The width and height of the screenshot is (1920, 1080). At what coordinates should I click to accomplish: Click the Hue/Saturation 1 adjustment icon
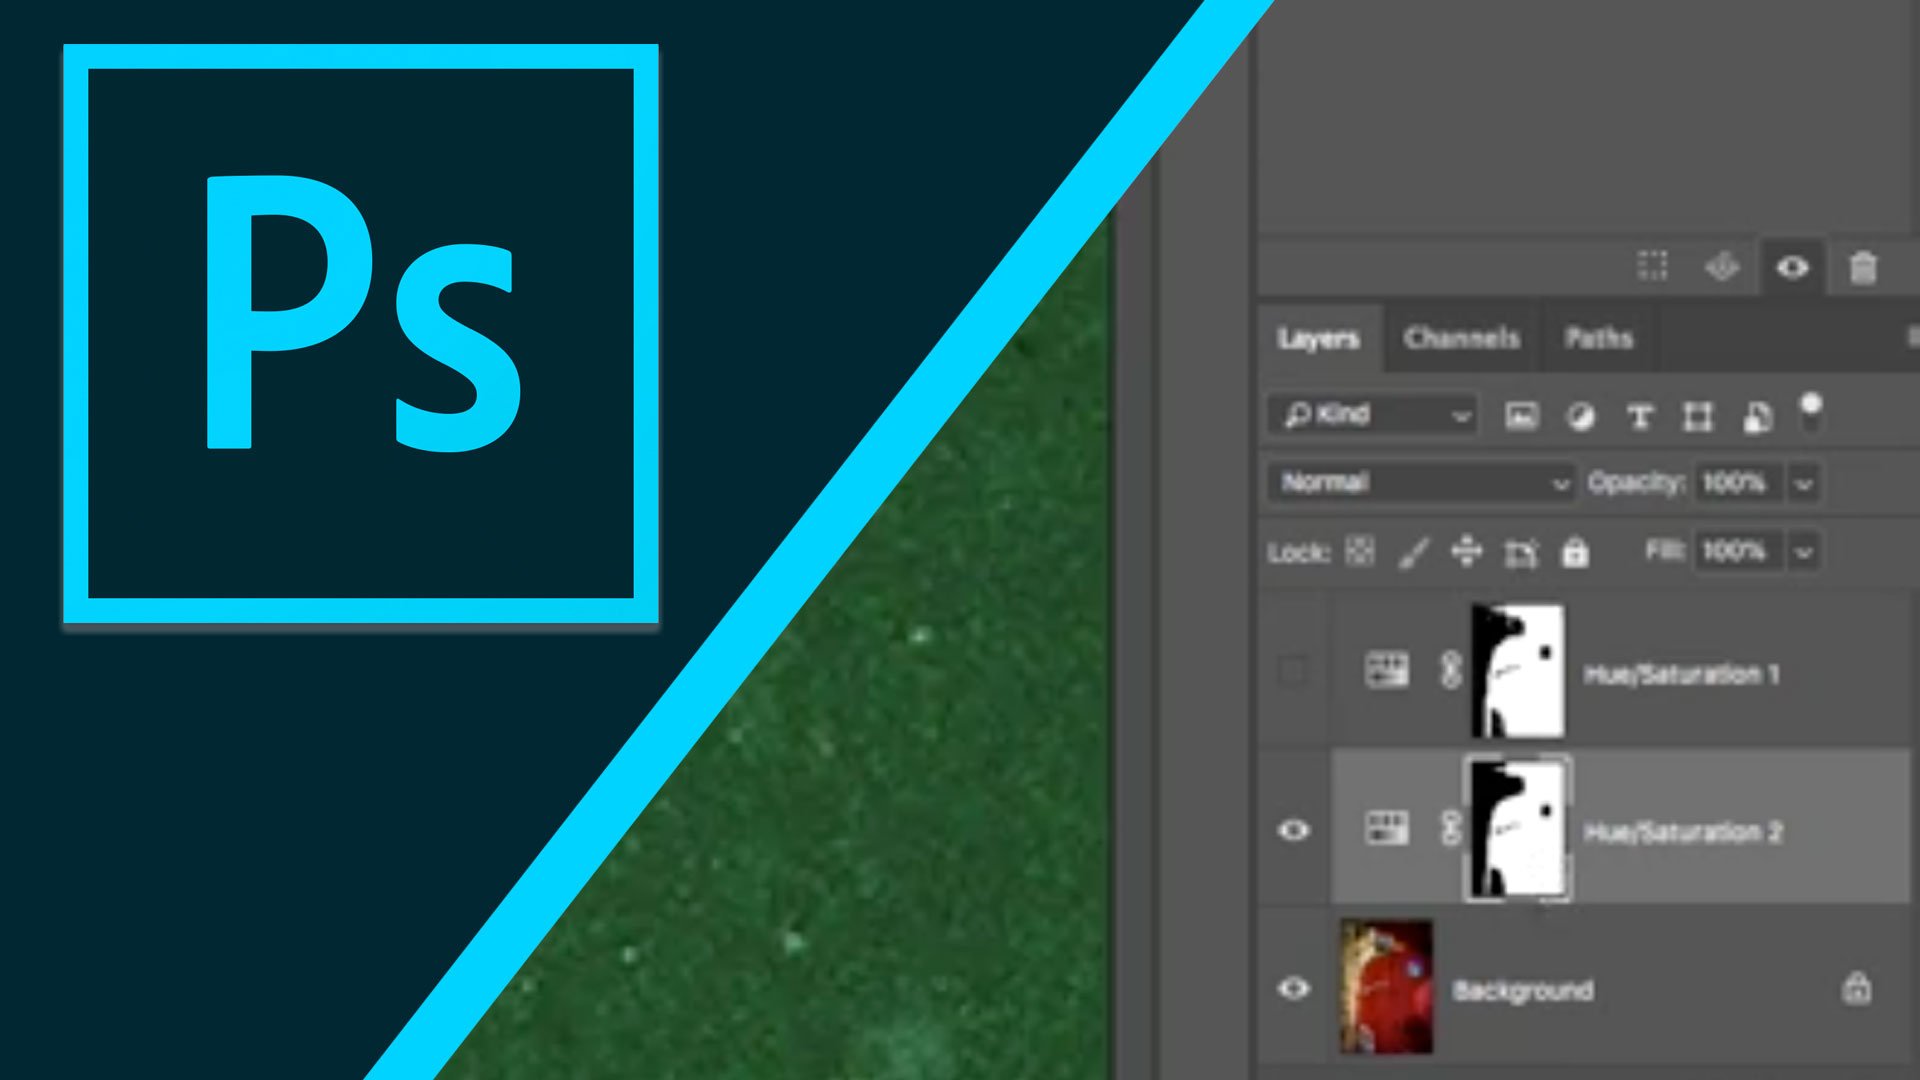(1387, 670)
